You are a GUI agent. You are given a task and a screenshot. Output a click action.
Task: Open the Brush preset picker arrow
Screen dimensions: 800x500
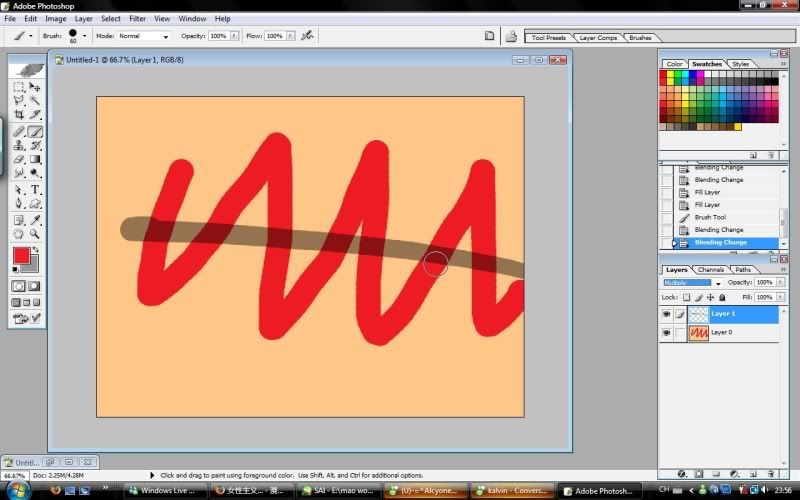84,35
